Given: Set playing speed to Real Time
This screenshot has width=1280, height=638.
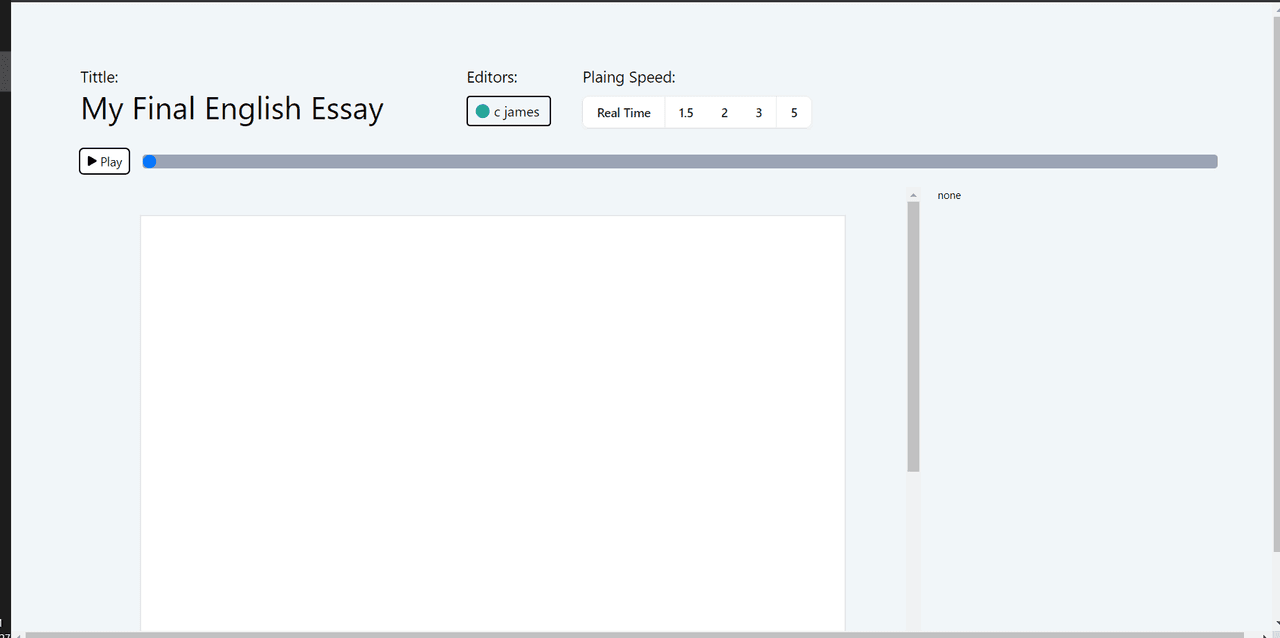Looking at the screenshot, I should pyautogui.click(x=623, y=113).
